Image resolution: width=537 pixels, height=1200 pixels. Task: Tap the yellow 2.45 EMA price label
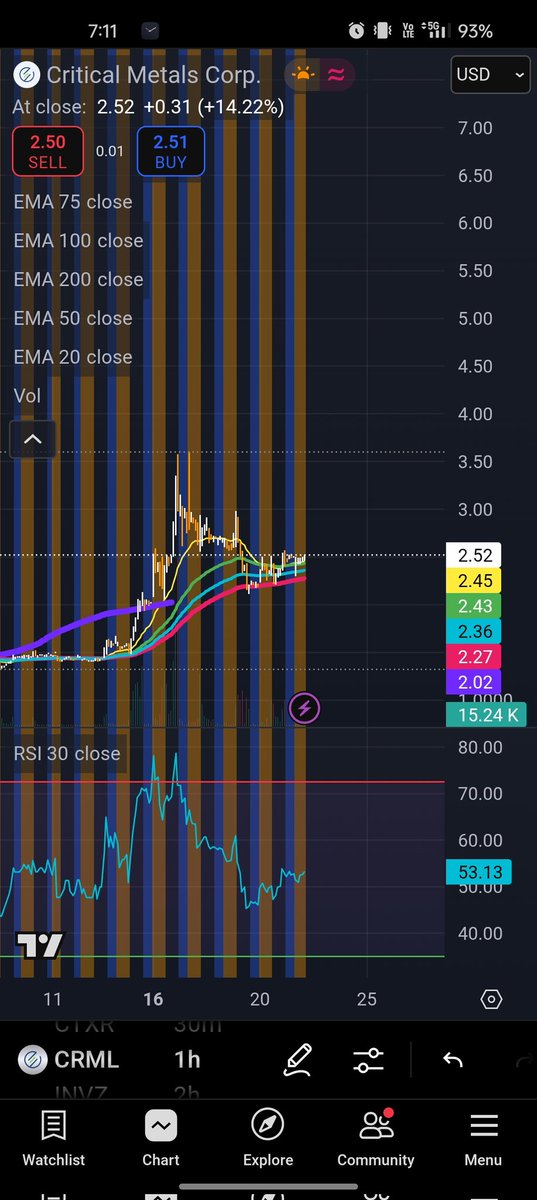tap(474, 581)
